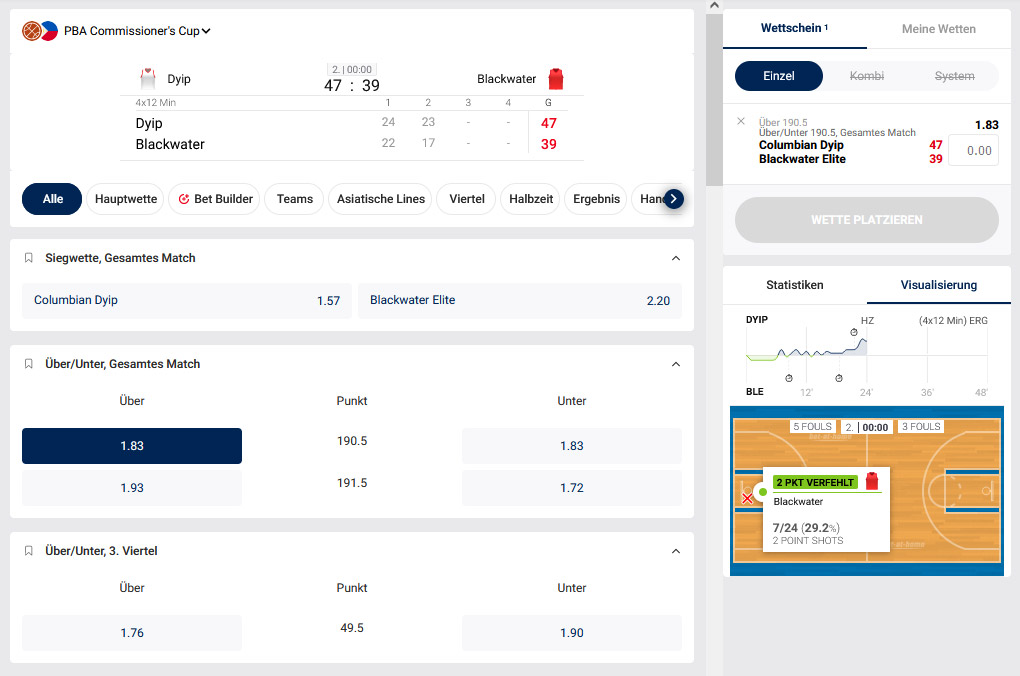The image size is (1020, 676).
Task: Click the 191.5 Punkt line value
Action: coord(352,483)
